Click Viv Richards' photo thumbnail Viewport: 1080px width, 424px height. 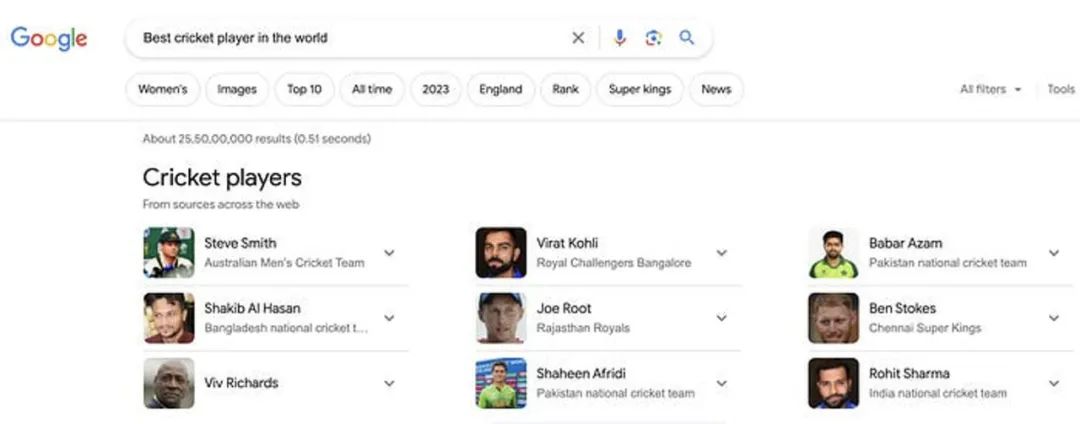coord(169,383)
